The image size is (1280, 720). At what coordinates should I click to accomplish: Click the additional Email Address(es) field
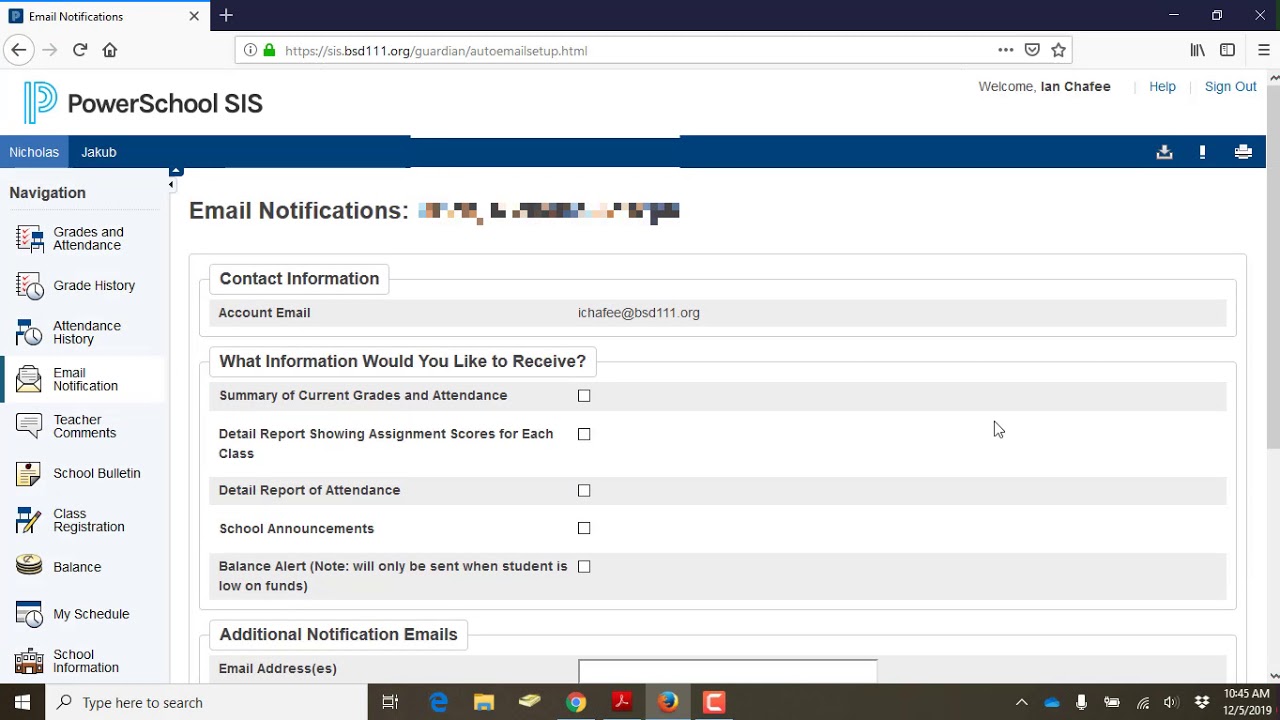(728, 671)
